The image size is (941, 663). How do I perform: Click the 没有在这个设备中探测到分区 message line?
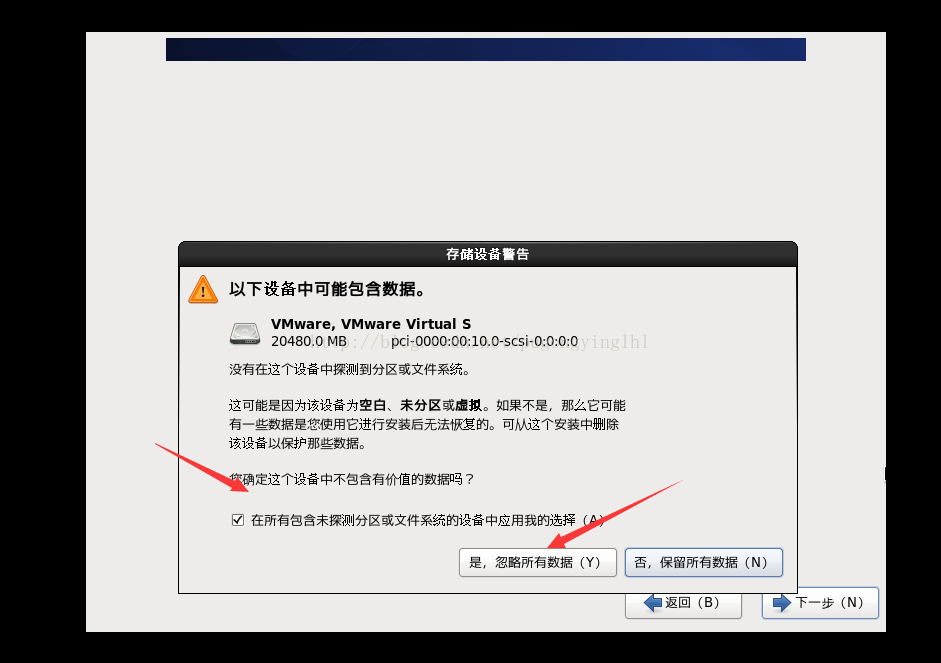tap(349, 370)
